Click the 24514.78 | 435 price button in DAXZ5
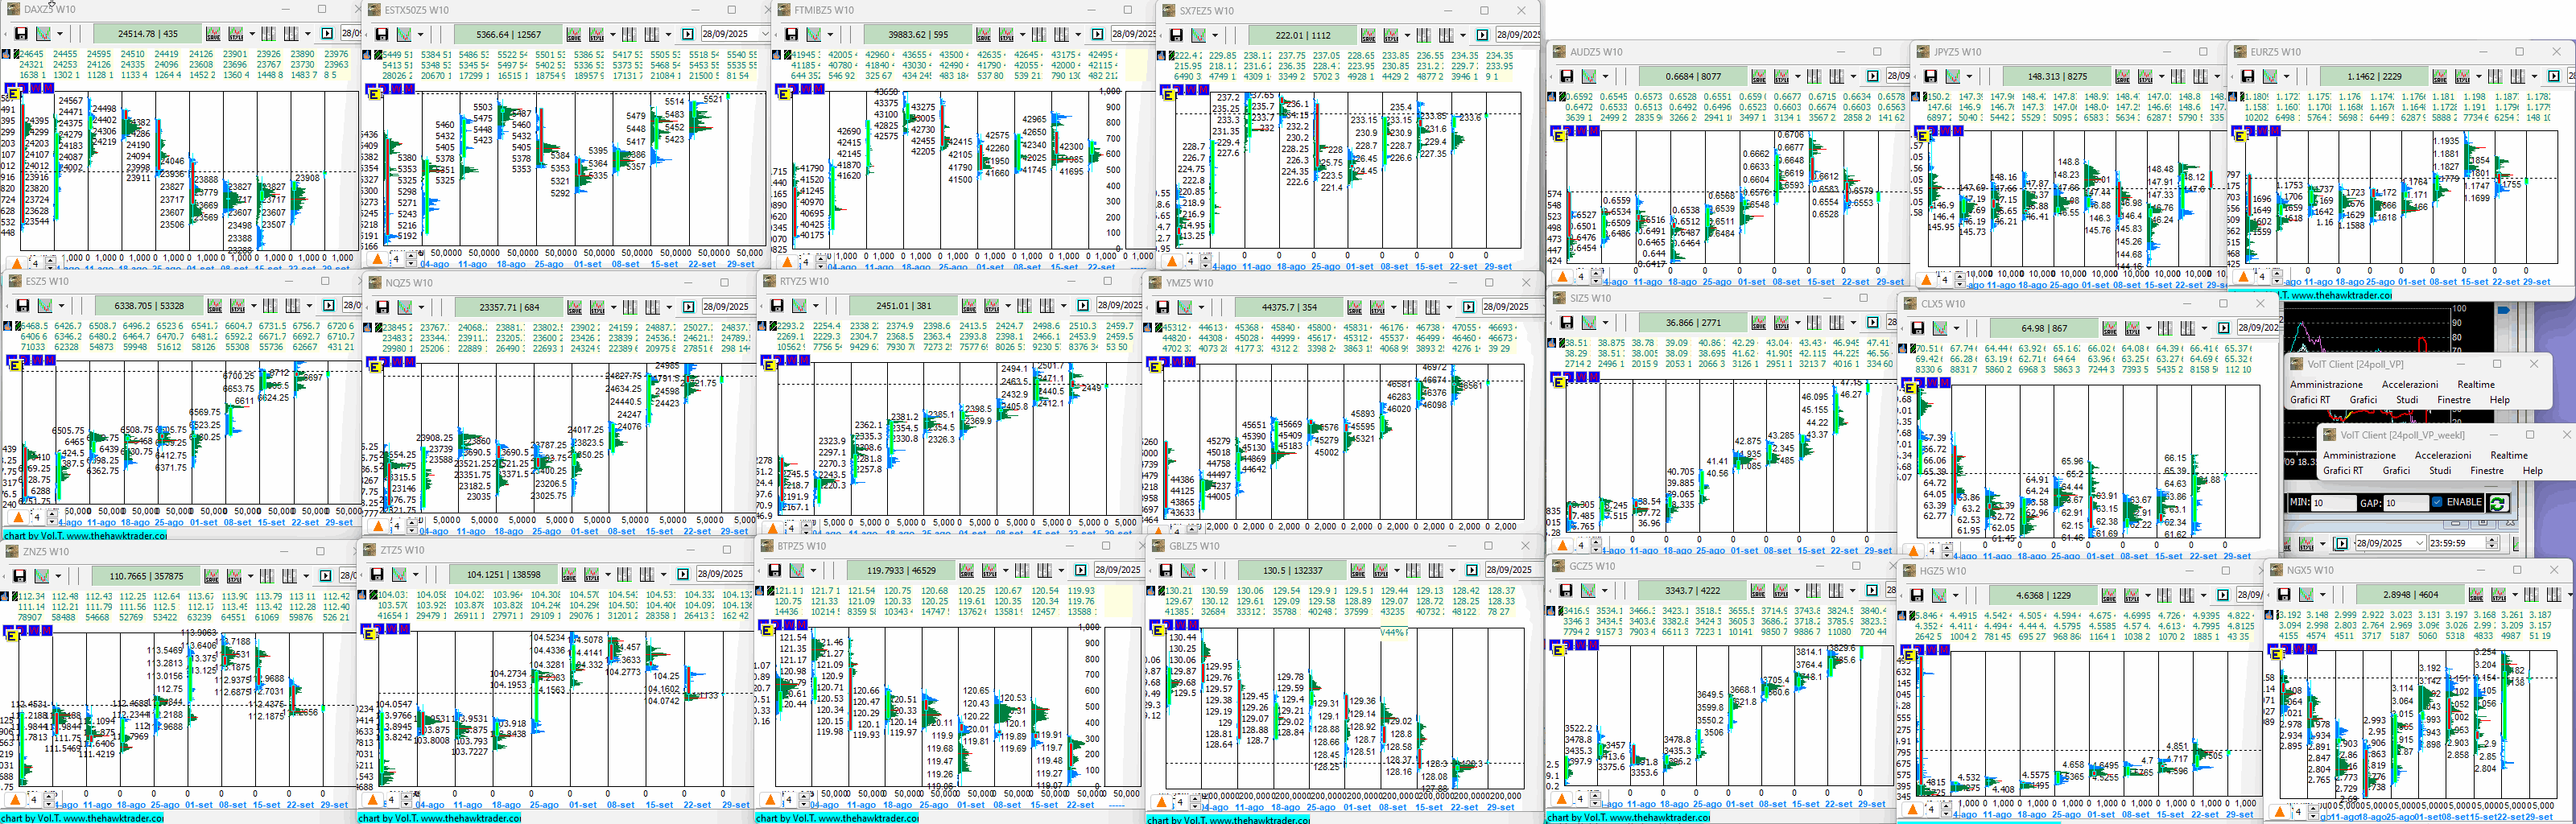Image resolution: width=2576 pixels, height=824 pixels. tap(148, 34)
